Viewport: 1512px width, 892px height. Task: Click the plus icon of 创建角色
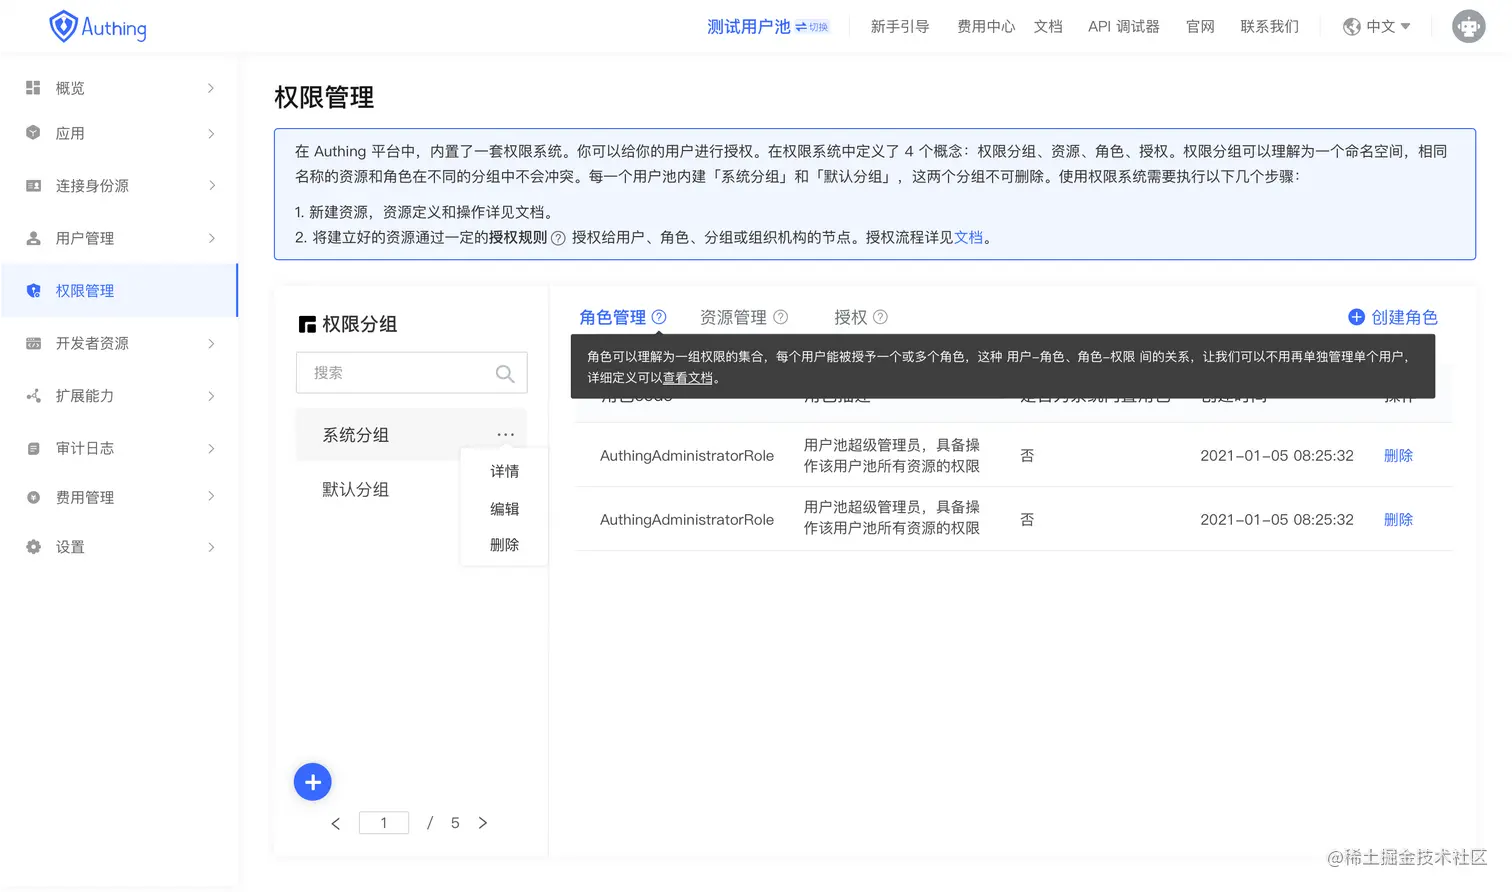pos(1356,317)
